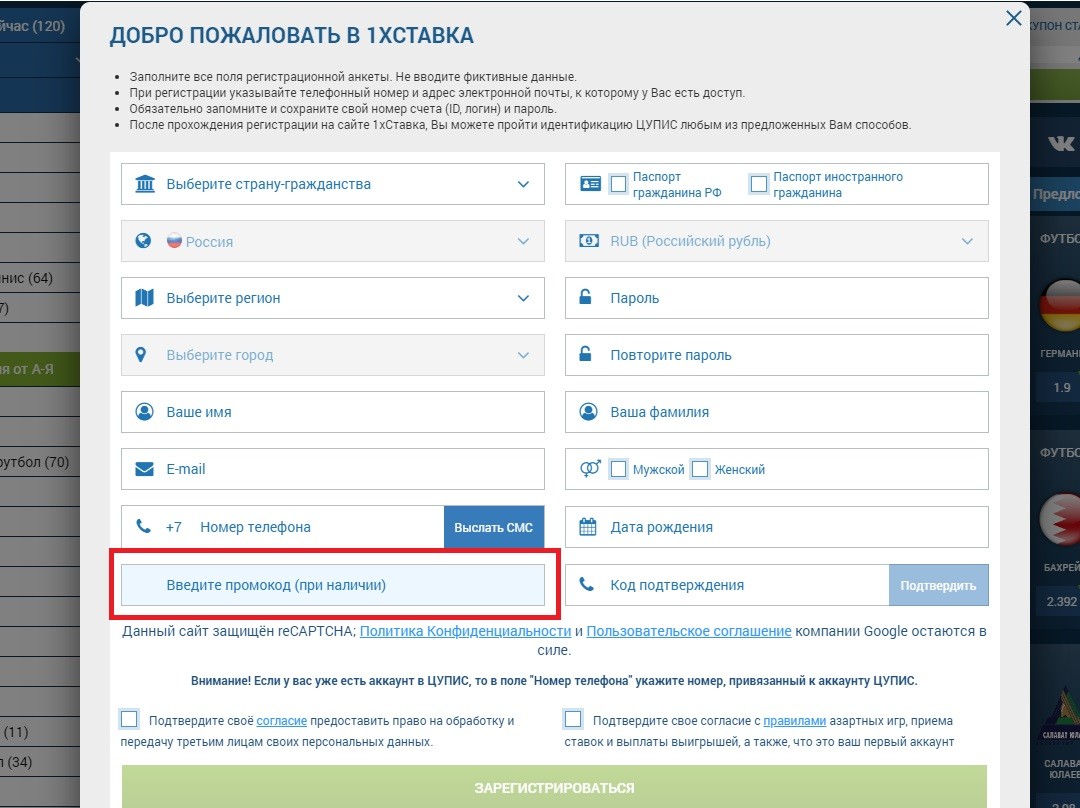Click the ID card icon by the passport options
Viewport: 1080px width, 808px height.
tap(590, 184)
